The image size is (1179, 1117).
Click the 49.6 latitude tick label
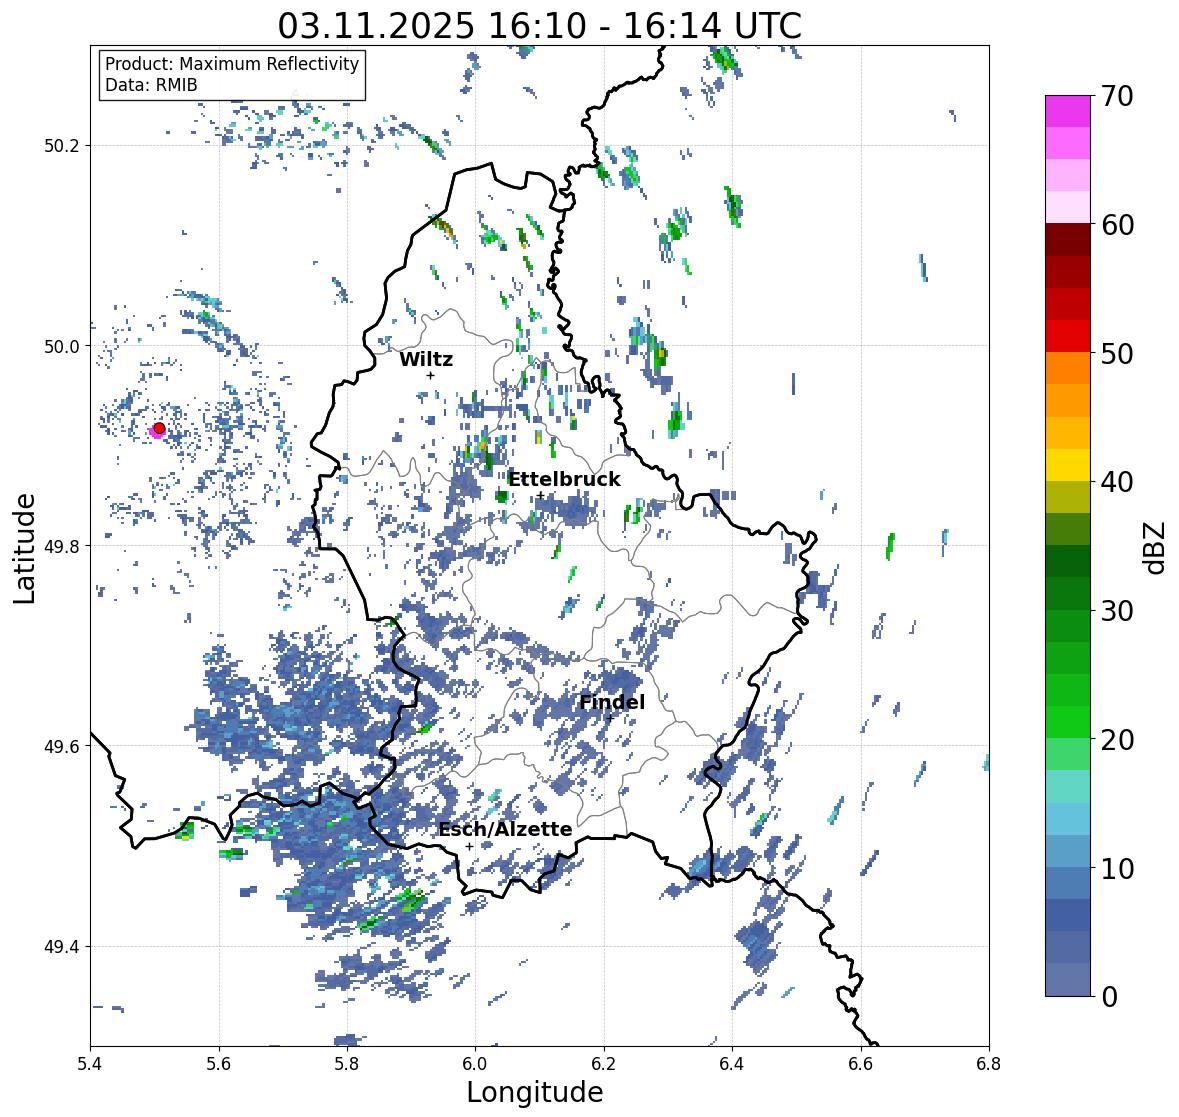click(x=62, y=746)
